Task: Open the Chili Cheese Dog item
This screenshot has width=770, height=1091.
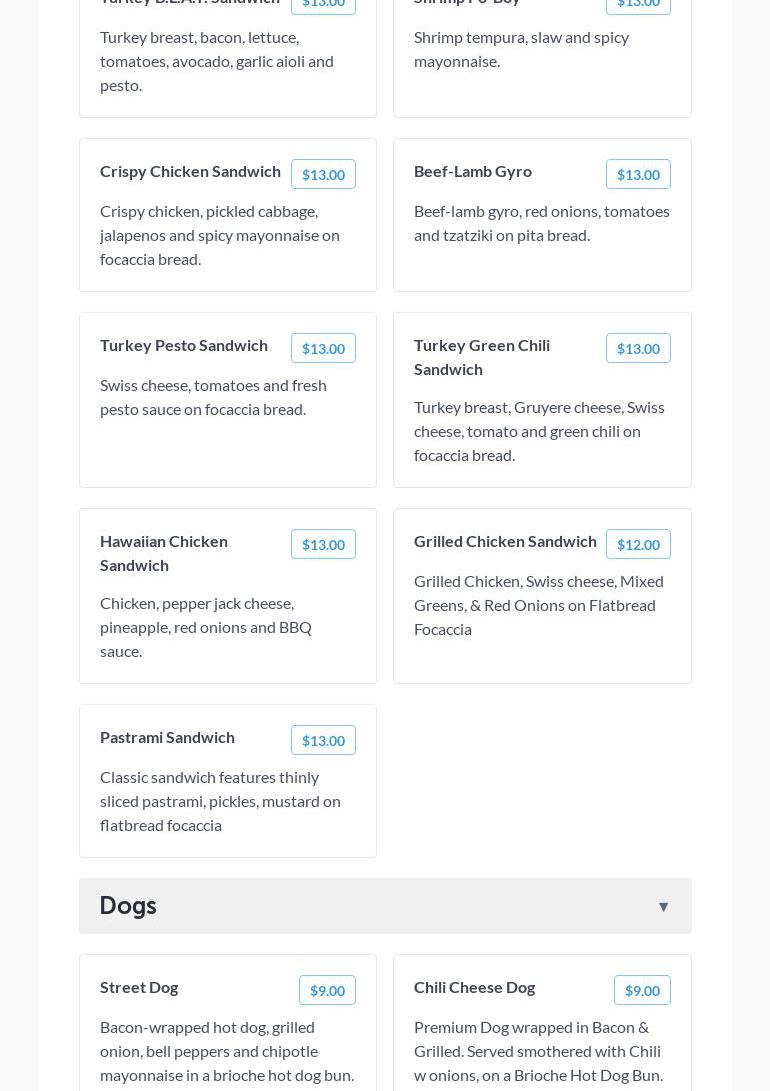Action: 474,987
